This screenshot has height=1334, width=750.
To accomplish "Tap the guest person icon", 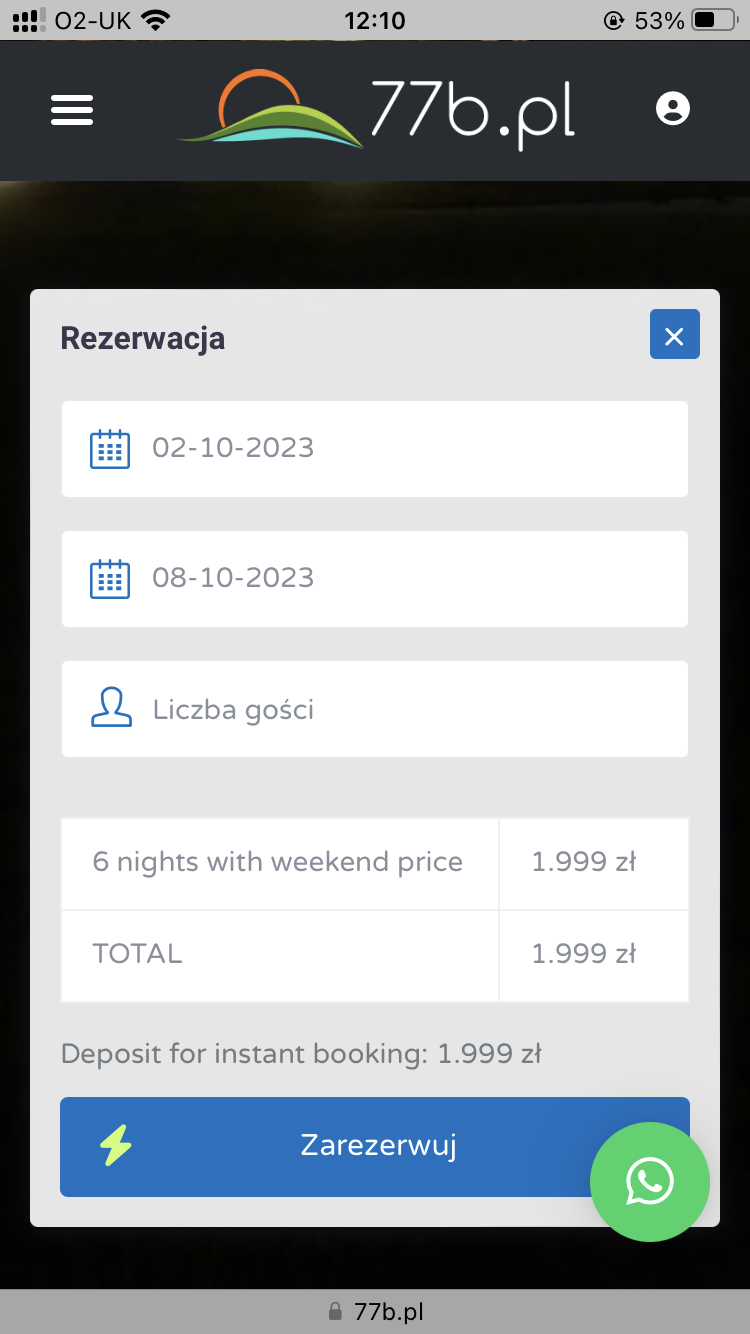I will pos(111,708).
